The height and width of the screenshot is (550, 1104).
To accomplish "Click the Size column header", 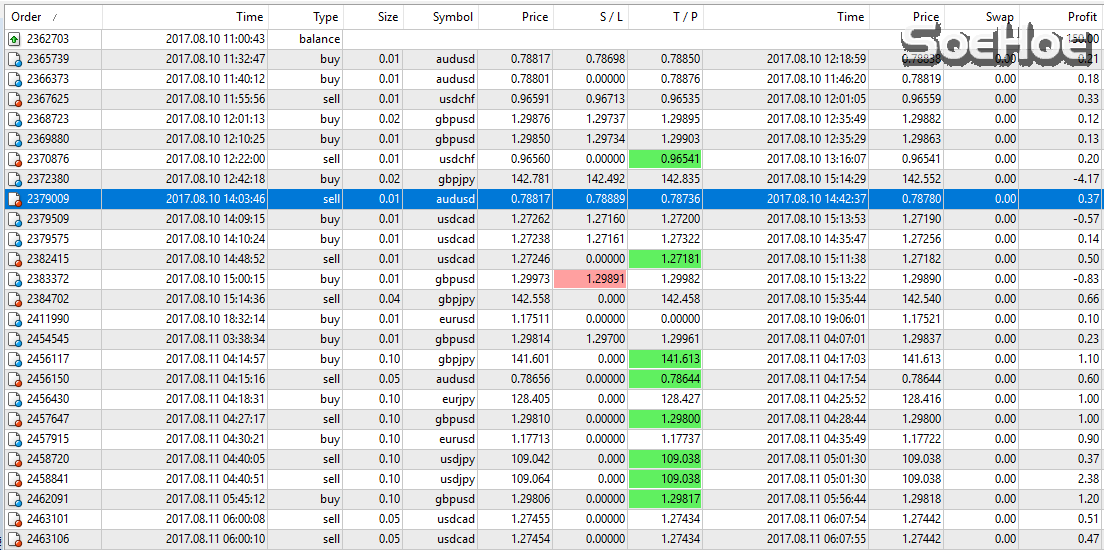I will (x=387, y=17).
